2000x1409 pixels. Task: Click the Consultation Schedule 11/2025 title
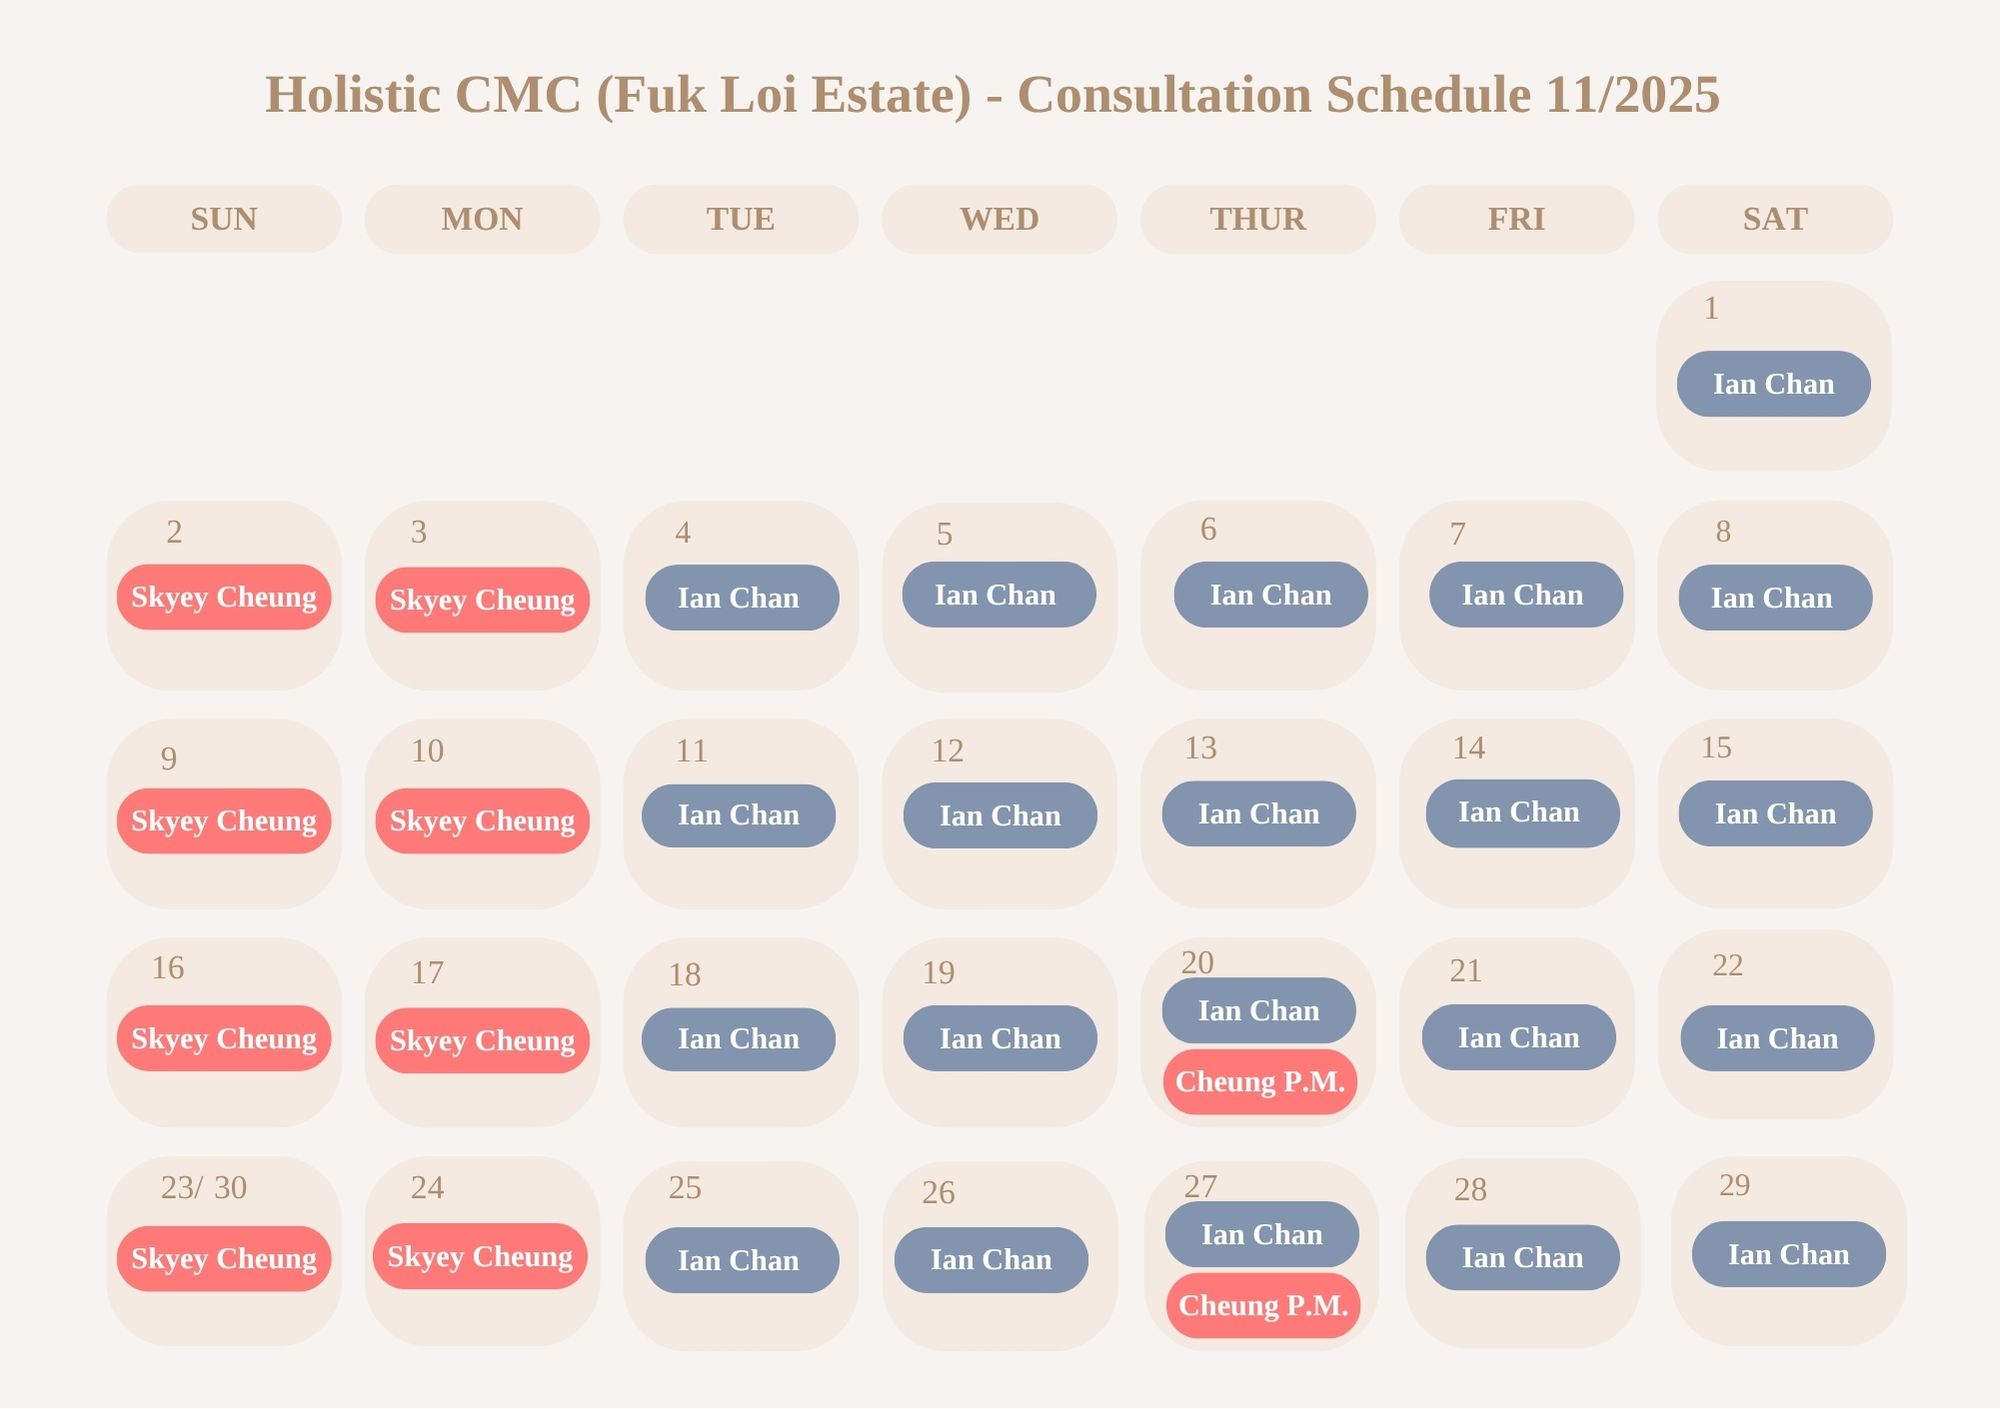992,95
